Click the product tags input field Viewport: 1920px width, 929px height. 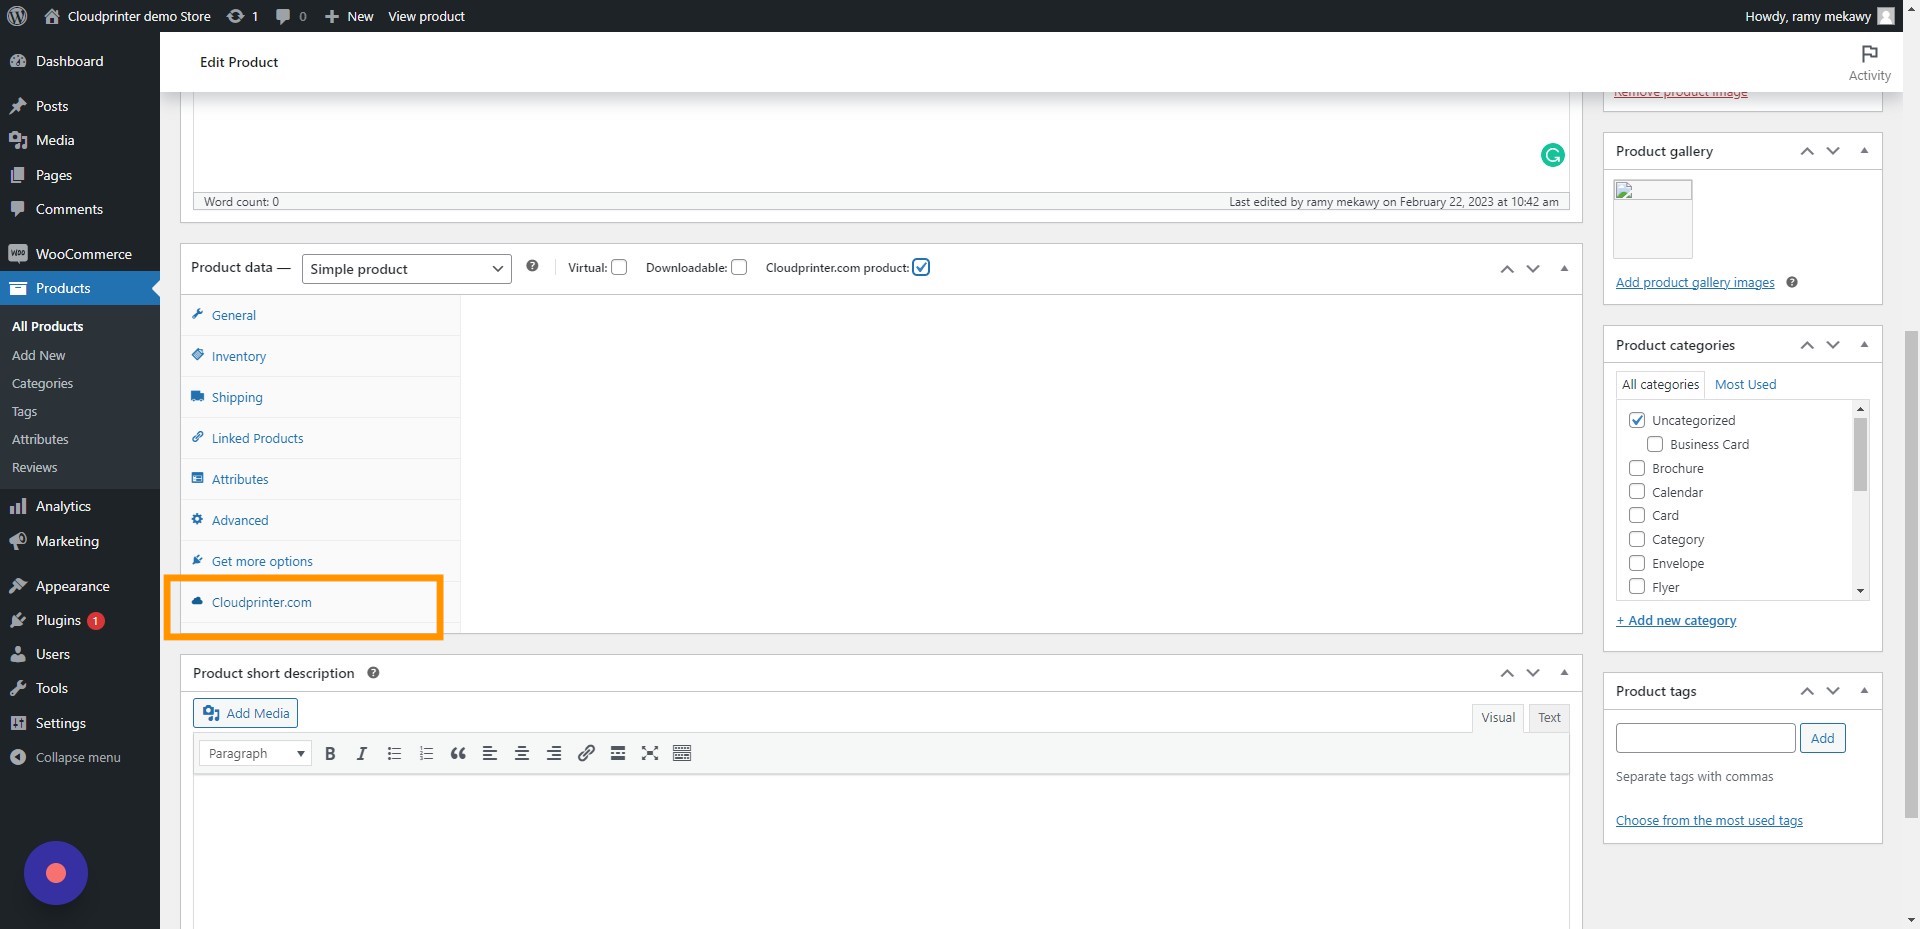(x=1705, y=738)
